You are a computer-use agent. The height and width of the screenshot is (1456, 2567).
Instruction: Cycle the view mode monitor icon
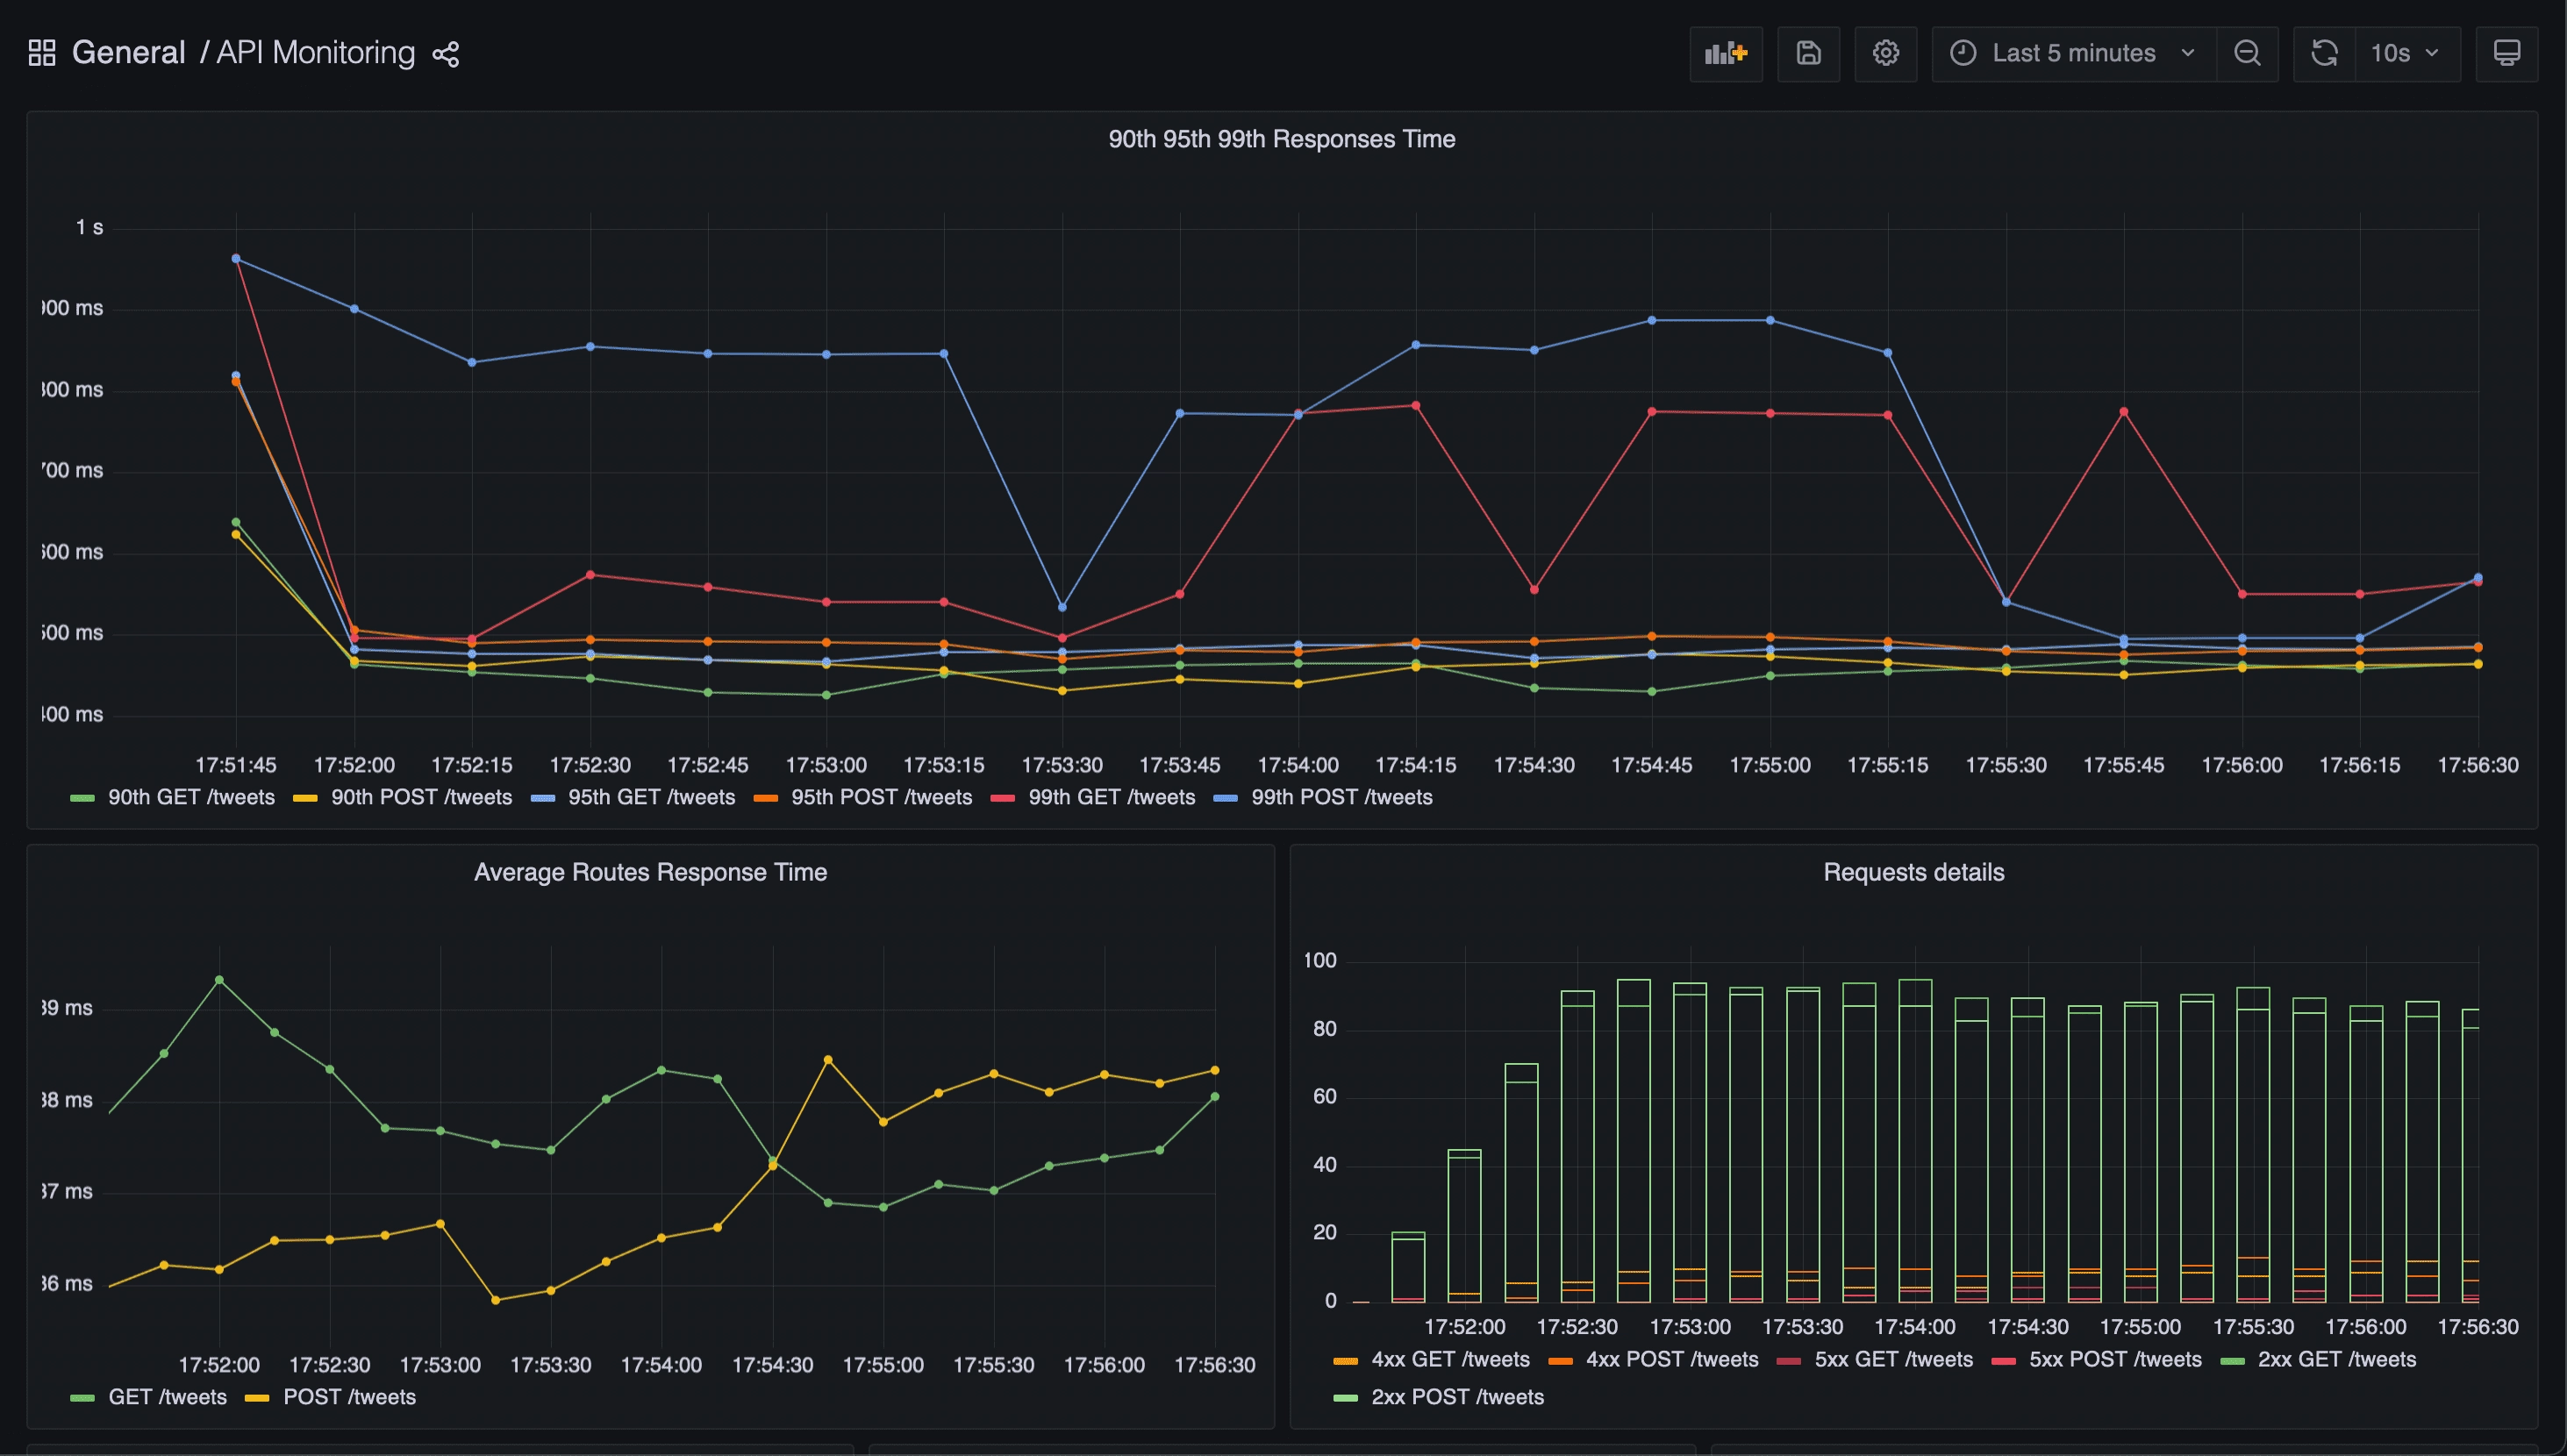point(2506,54)
